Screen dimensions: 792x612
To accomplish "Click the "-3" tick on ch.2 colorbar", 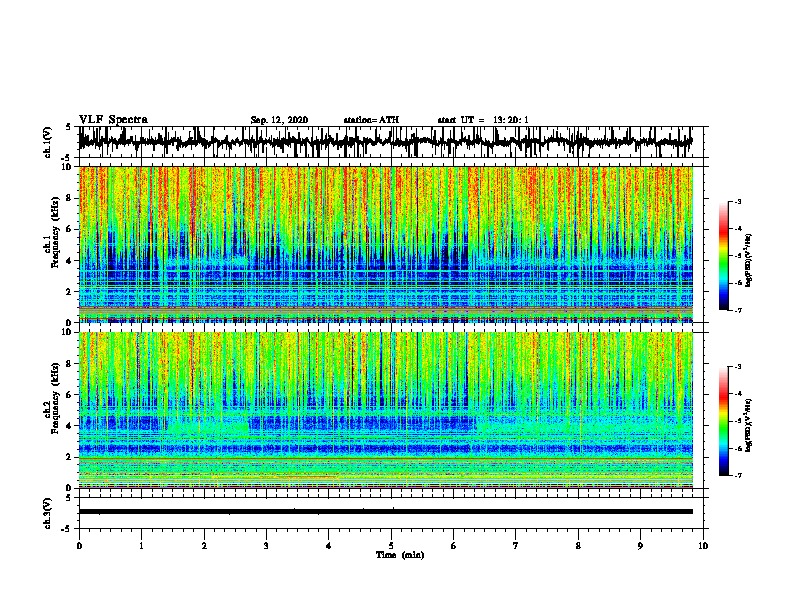I will [x=737, y=367].
